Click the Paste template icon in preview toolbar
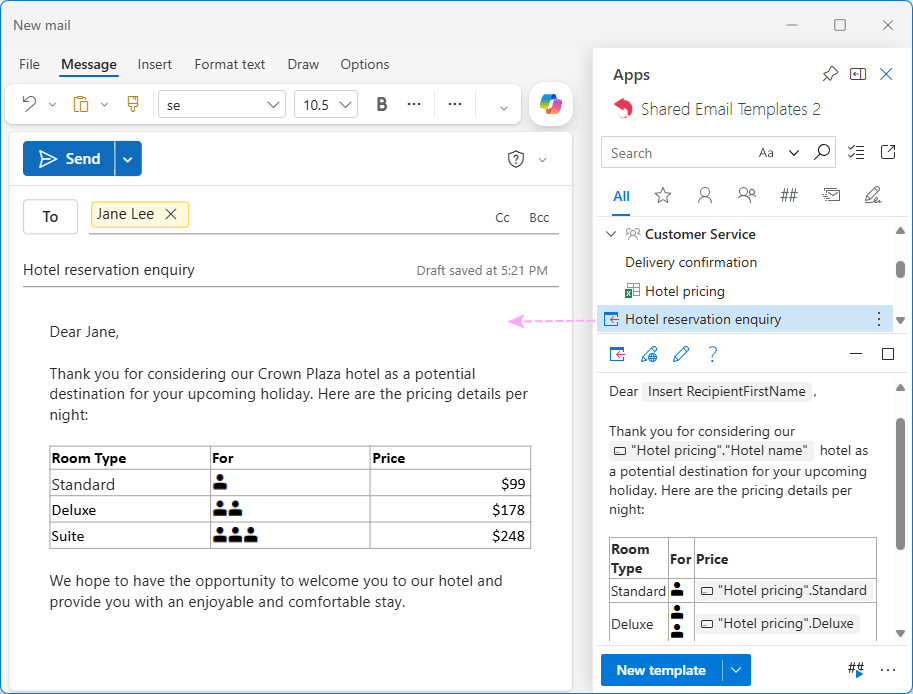This screenshot has height=694, width=913. 617,354
